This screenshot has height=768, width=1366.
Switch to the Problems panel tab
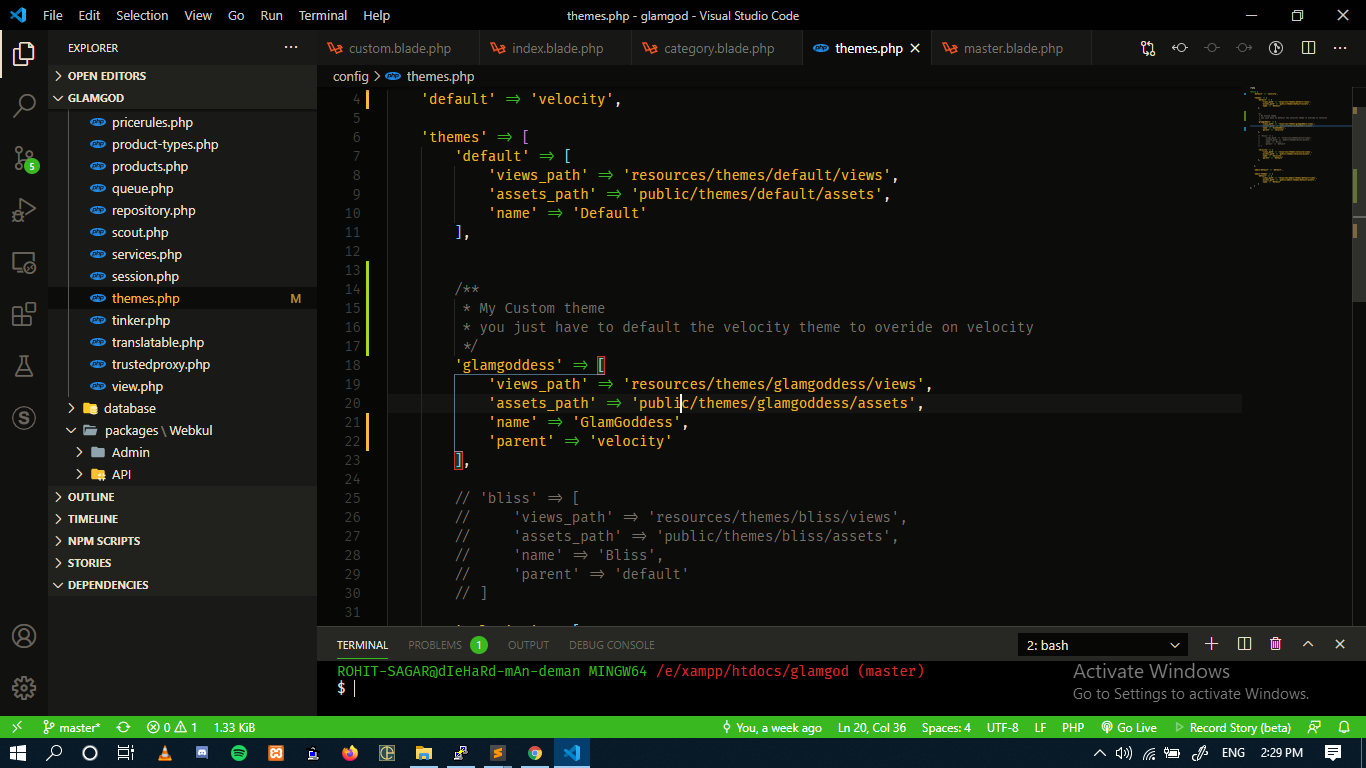[x=447, y=645]
